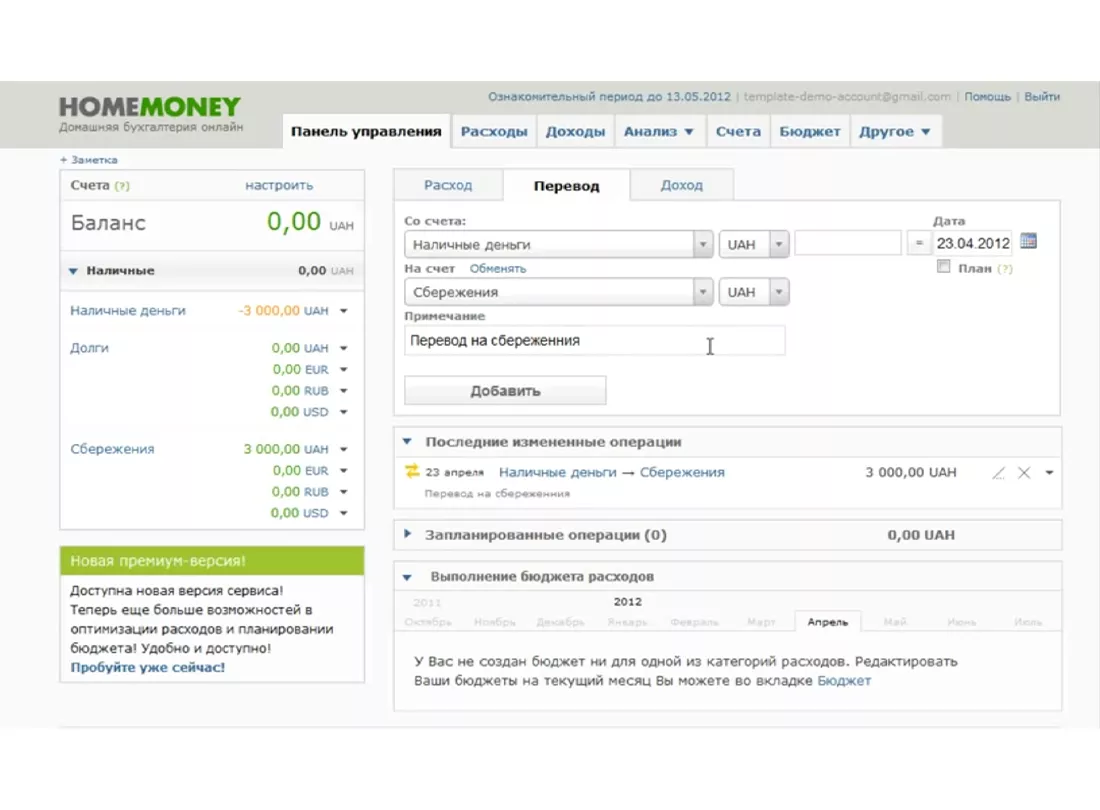Screen dimensions: 1100x810
Task: Open menu arrow for Долги 0,00 RUB
Action: point(344,391)
